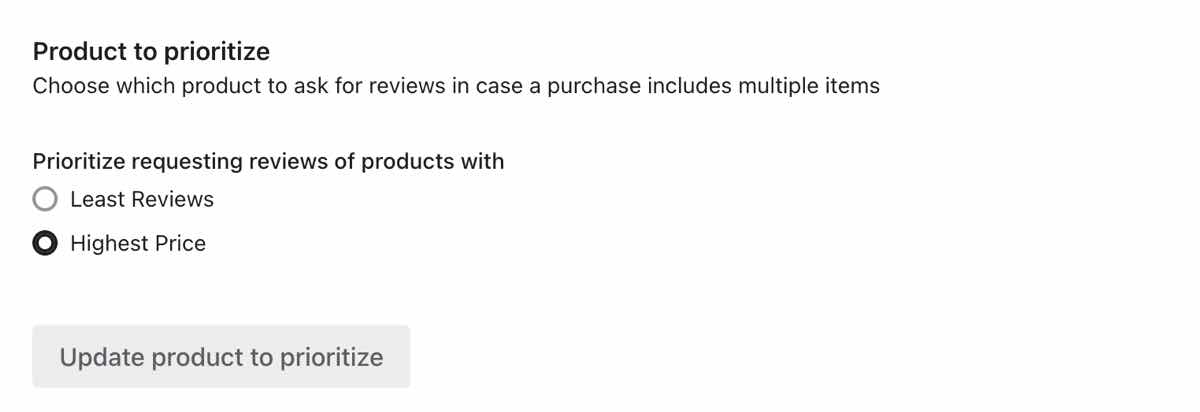The height and width of the screenshot is (412, 1200).
Task: Enable prioritizing products with least reviews
Action: 45,200
